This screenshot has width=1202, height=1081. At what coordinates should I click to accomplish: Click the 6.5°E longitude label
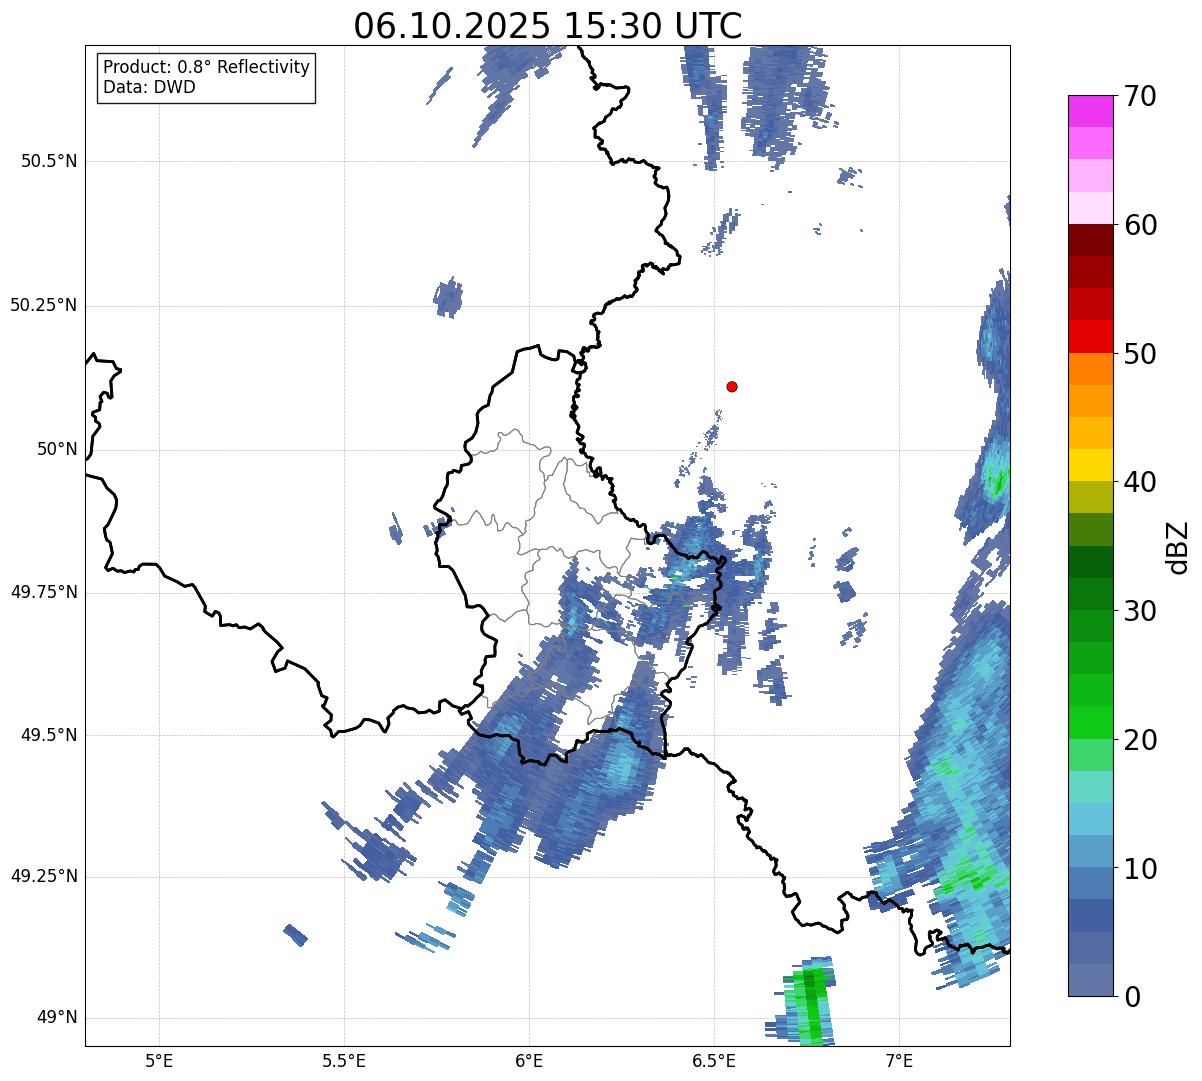[x=714, y=1059]
